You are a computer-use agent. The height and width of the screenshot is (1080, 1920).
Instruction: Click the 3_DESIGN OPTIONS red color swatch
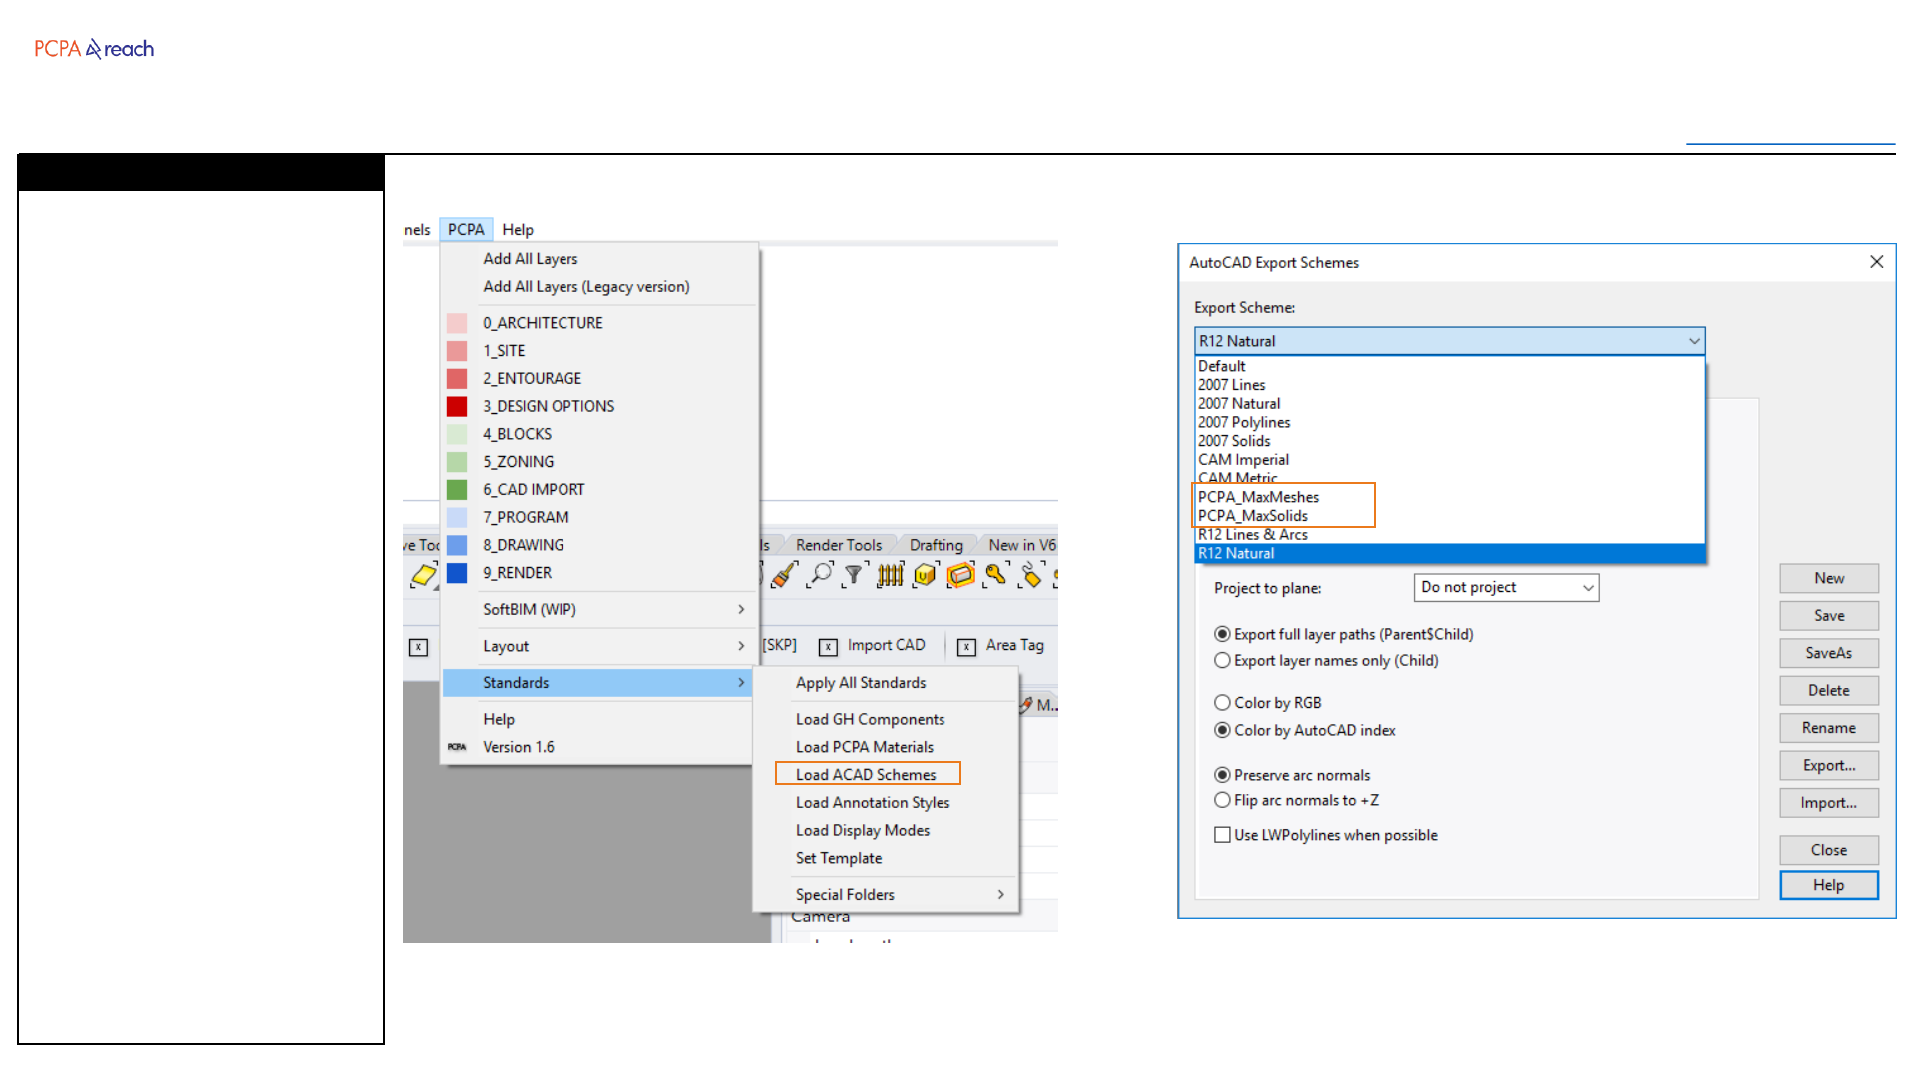(457, 406)
